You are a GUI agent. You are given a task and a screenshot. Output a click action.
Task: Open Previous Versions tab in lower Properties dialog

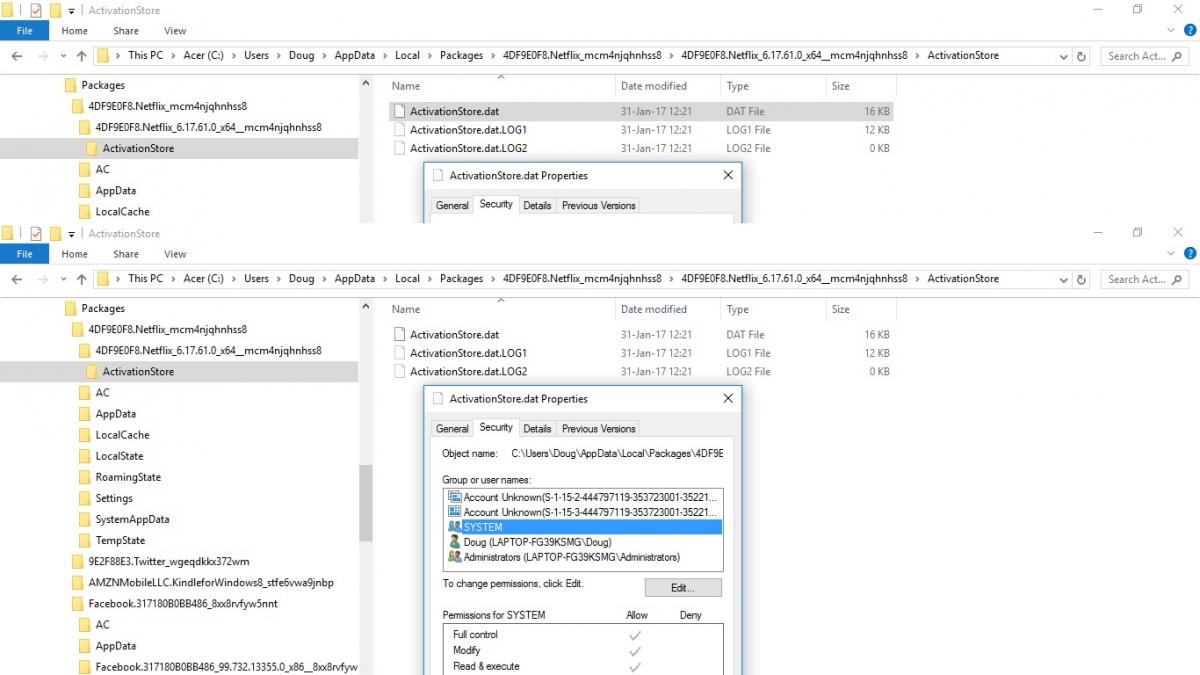(599, 428)
